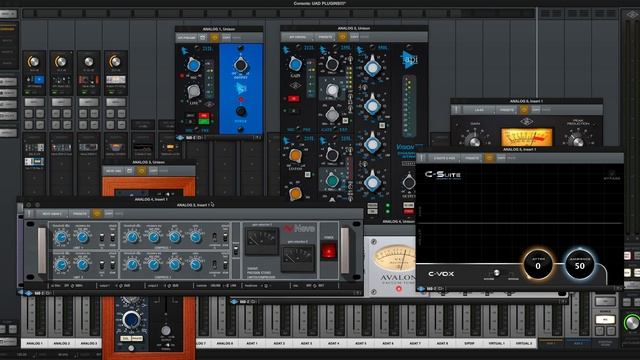Viewport: 640px width, 360px height.
Task: Click second channel strip preamp gain knob
Action: click(61, 62)
